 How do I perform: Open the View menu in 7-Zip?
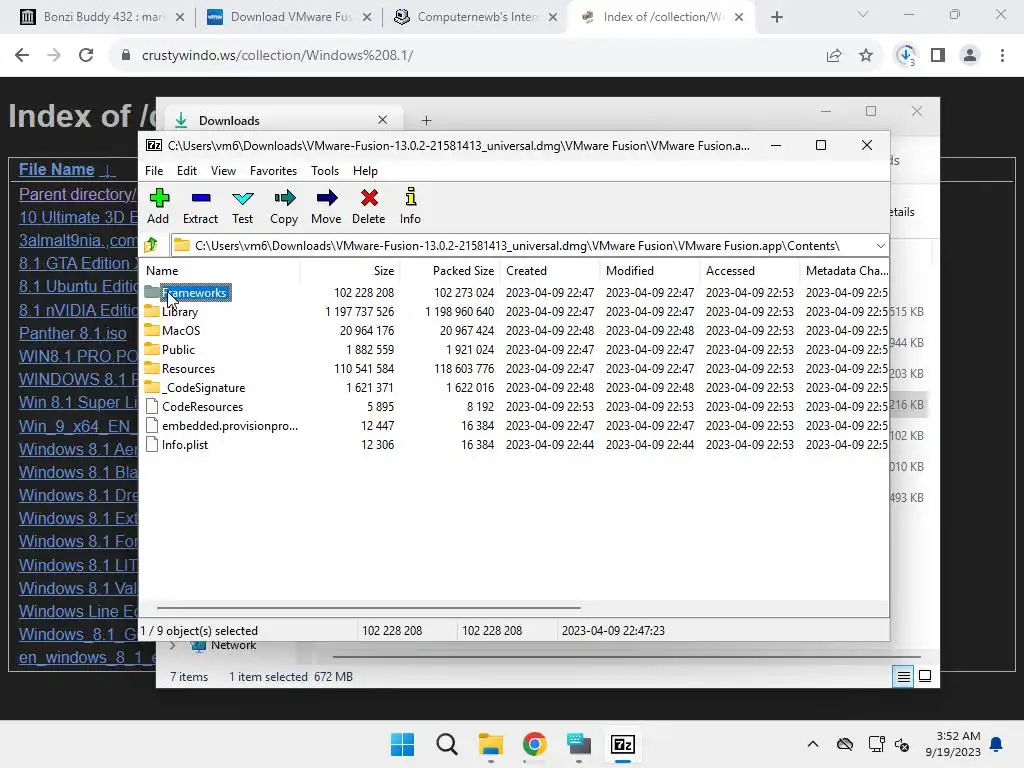(x=223, y=170)
